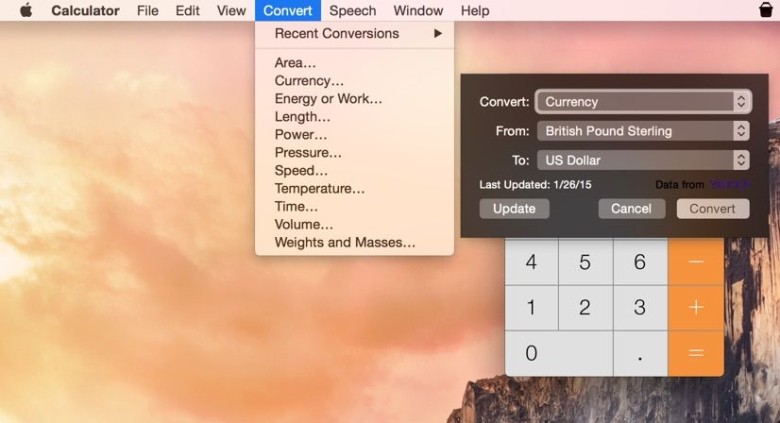Select Temperature… conversion
Image resolution: width=780 pixels, height=423 pixels.
pyautogui.click(x=354, y=189)
